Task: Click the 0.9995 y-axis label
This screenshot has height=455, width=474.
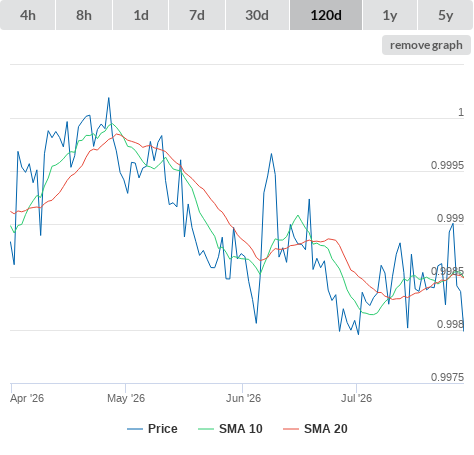Action: pyautogui.click(x=447, y=165)
